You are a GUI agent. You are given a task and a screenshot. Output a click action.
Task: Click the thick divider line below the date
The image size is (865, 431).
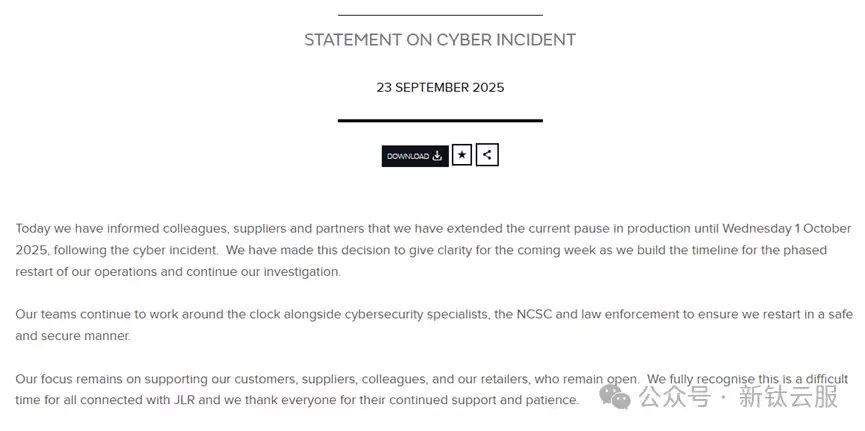[x=440, y=120]
